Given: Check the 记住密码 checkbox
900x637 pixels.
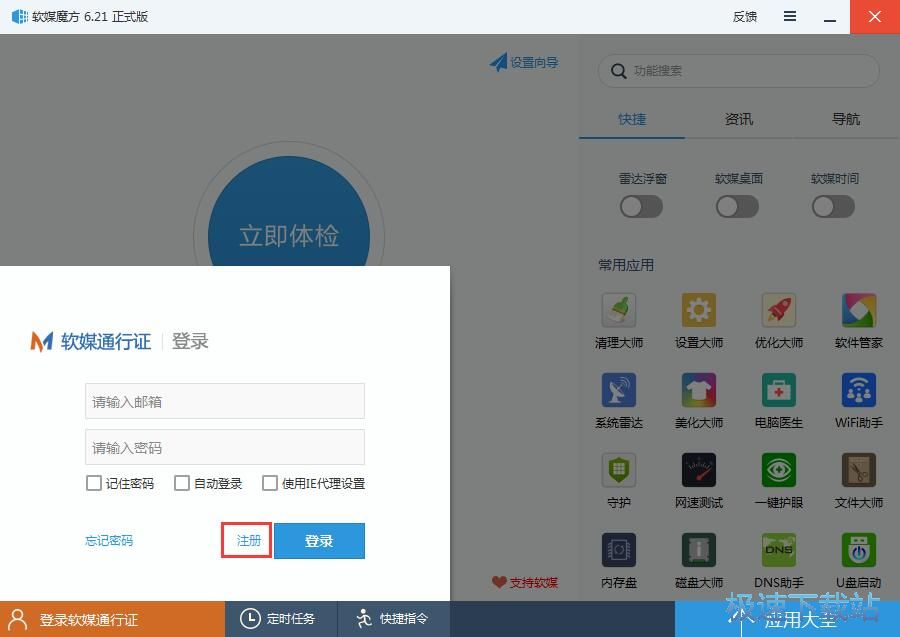Looking at the screenshot, I should point(94,483).
